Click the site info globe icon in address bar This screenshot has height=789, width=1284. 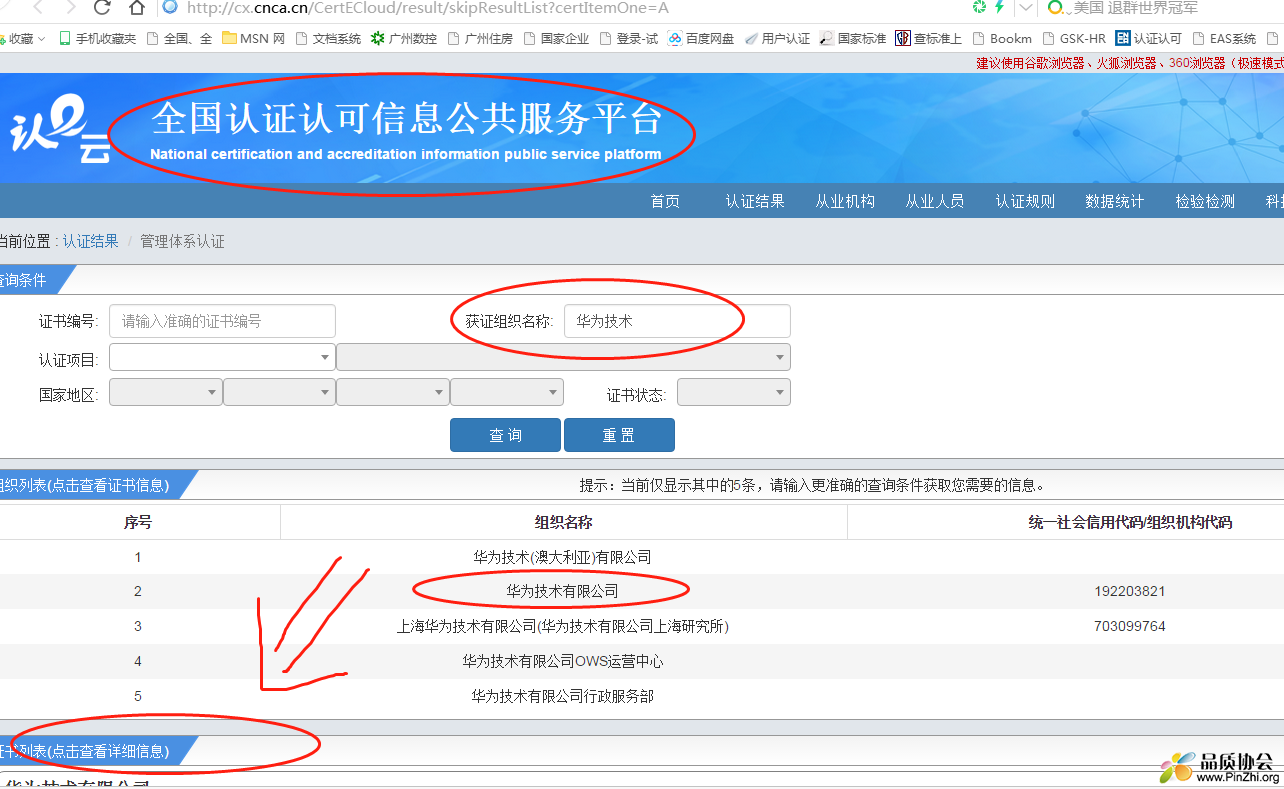click(170, 7)
